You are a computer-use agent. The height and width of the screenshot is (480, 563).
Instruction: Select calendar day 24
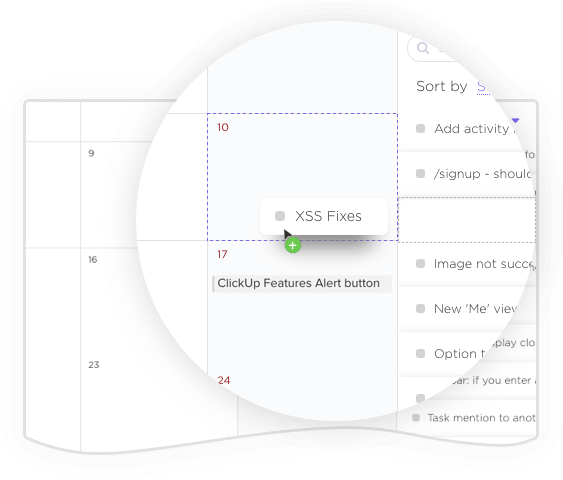click(224, 380)
